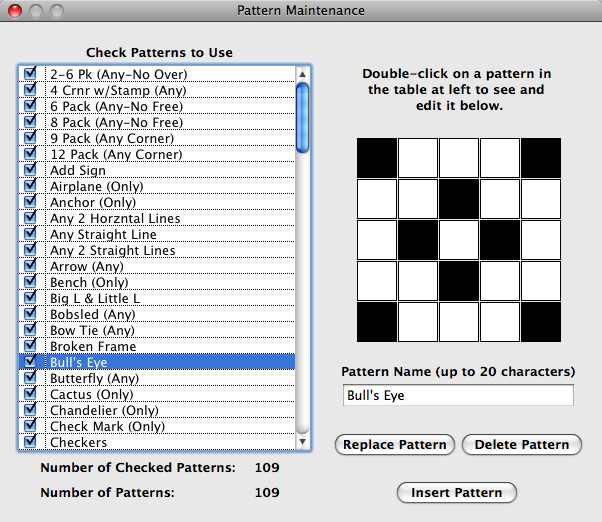
Task: Disable the Cactus (Only) pattern checkbox
Action: (x=30, y=394)
